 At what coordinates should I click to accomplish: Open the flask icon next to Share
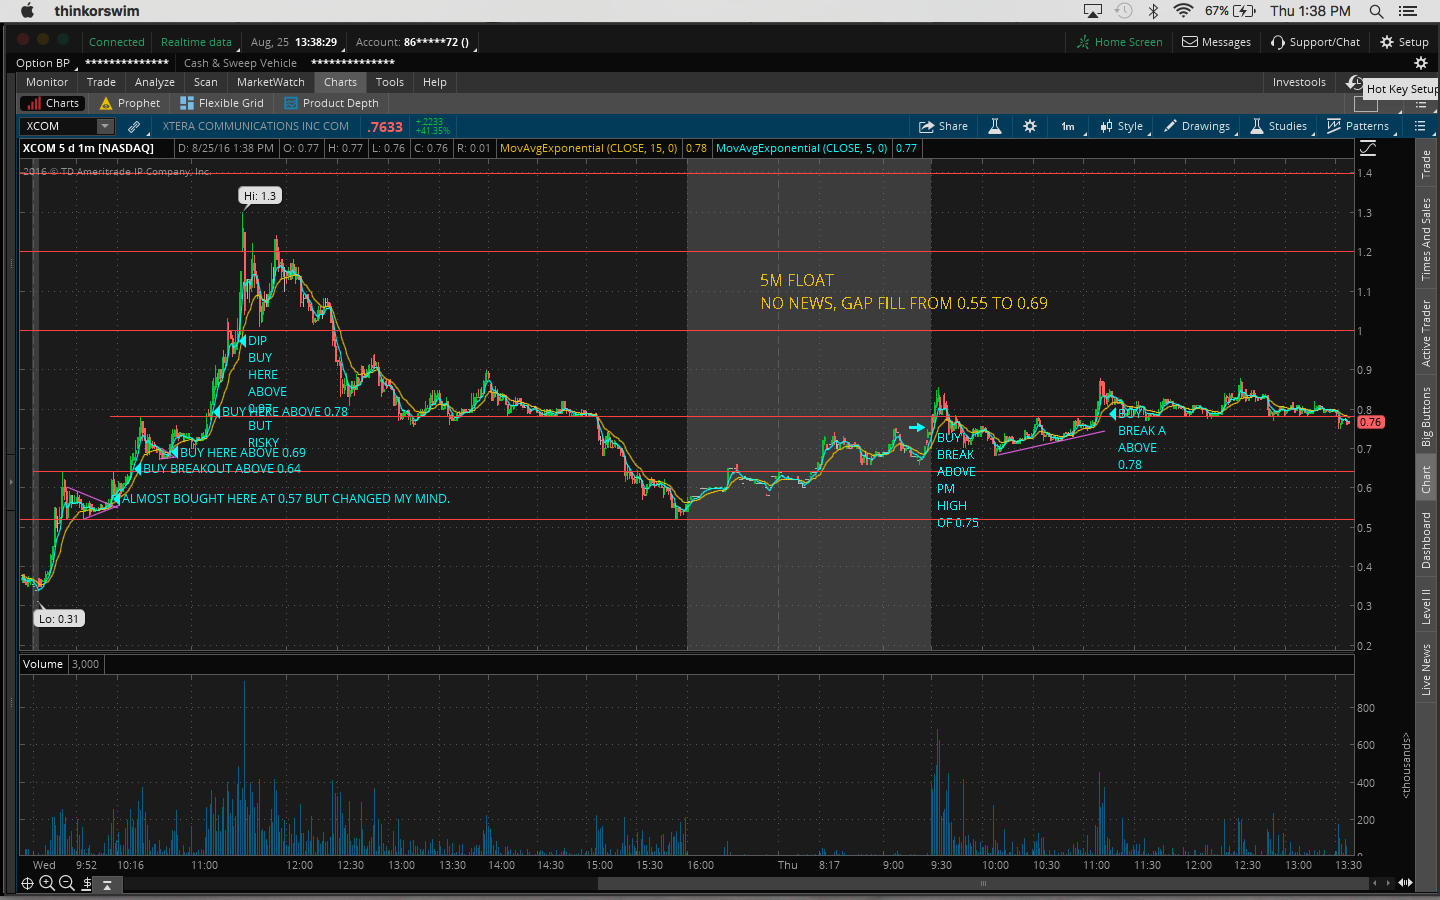995,126
